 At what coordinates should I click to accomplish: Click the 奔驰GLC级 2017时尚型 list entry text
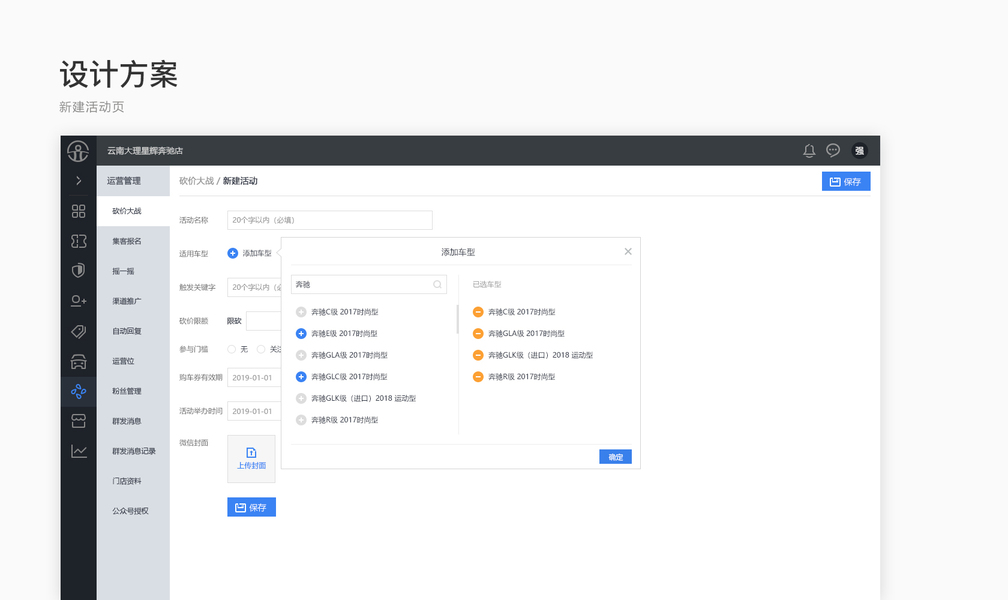349,377
